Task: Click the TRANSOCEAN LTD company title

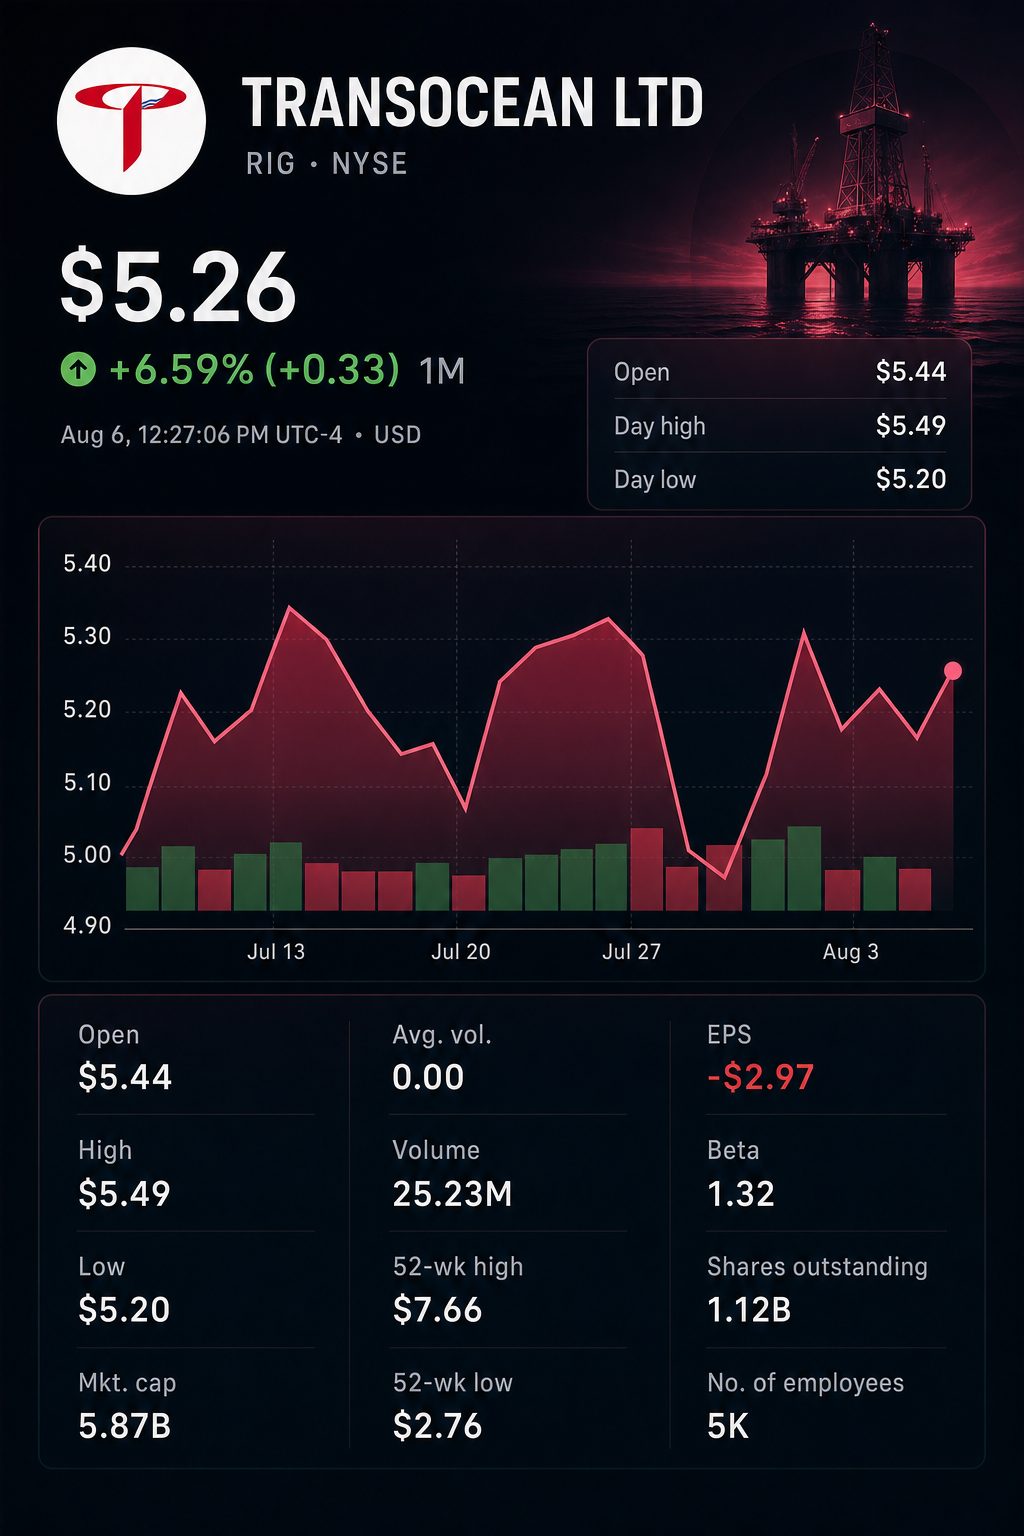Action: 473,103
